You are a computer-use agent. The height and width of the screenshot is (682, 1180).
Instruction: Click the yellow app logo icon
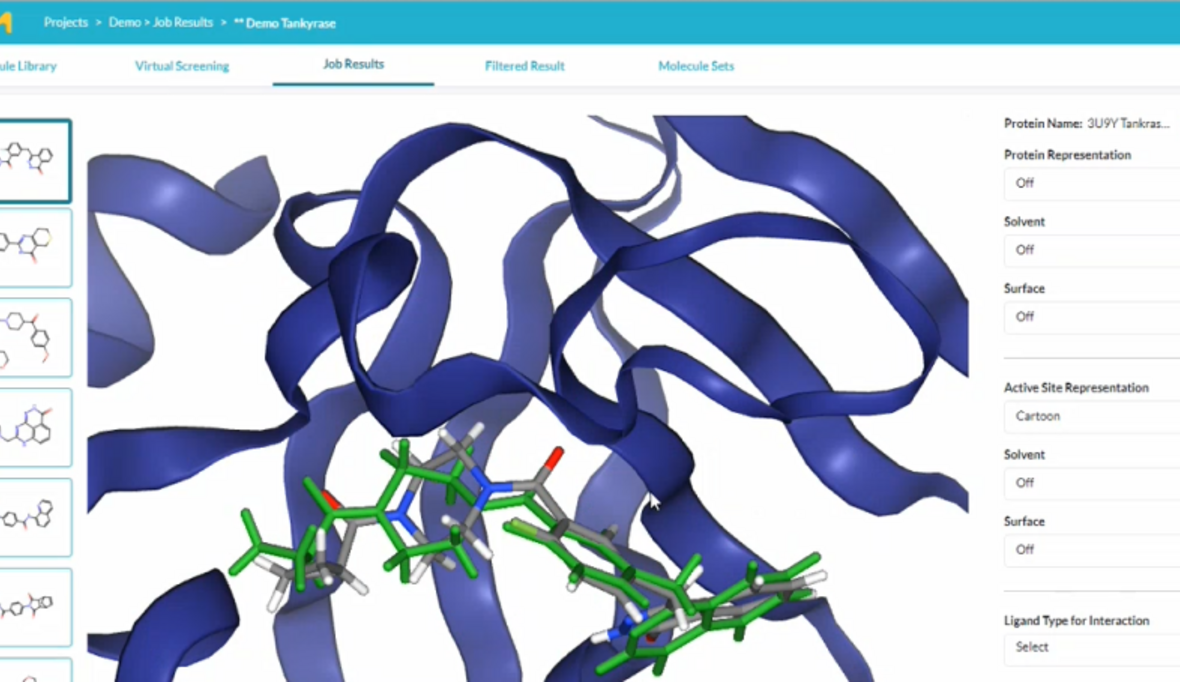pyautogui.click(x=5, y=22)
